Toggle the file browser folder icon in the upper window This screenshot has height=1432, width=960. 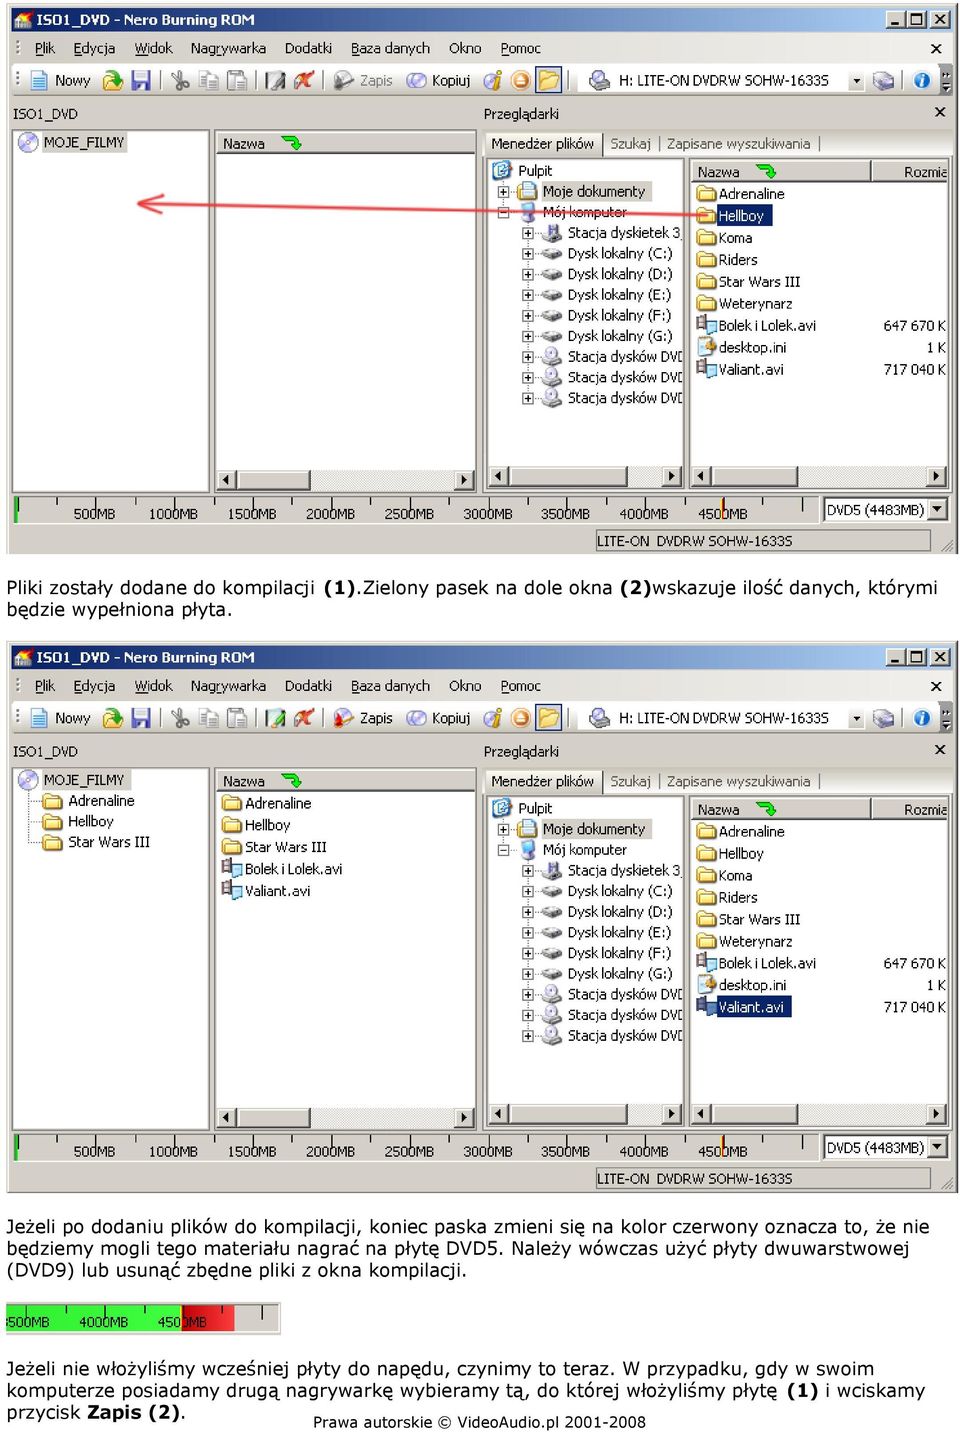pyautogui.click(x=549, y=81)
